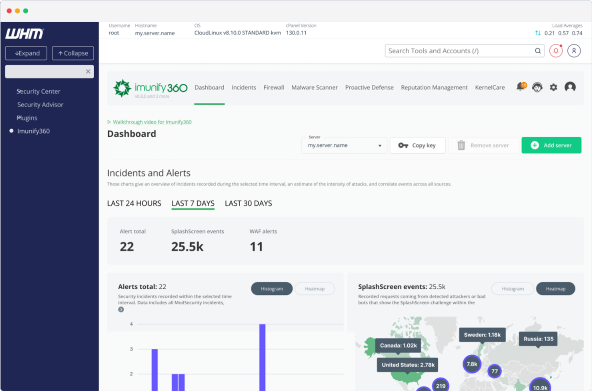Click the info icon under Alerts total

click(121, 309)
